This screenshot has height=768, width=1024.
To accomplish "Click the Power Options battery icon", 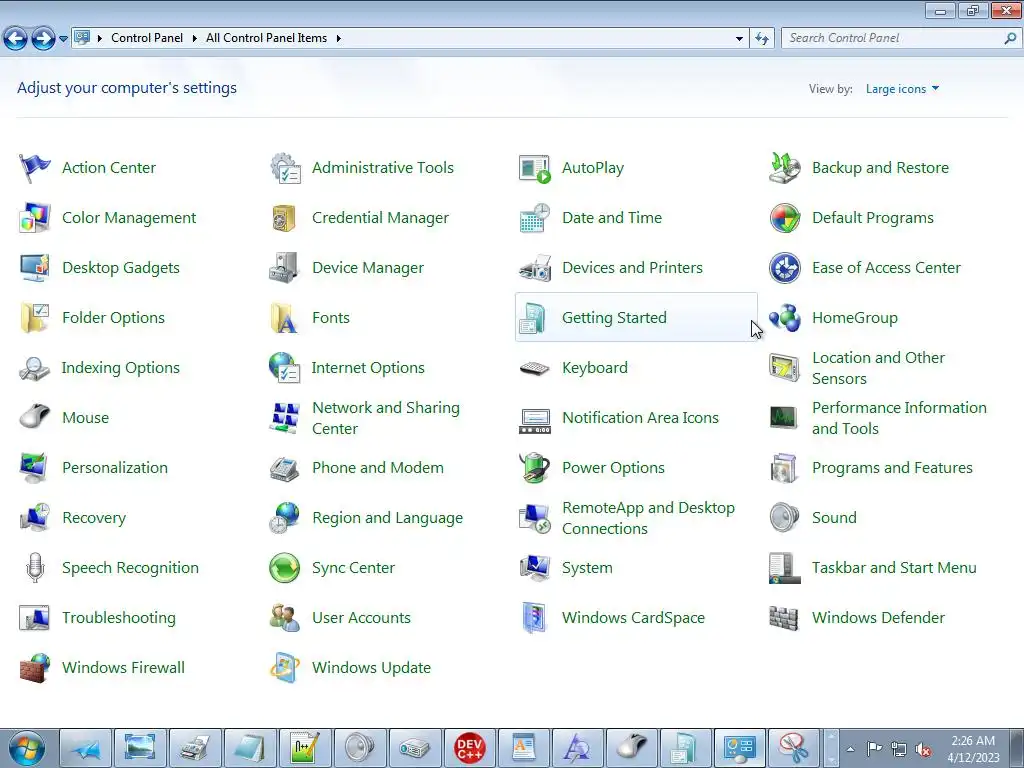I will (x=535, y=468).
